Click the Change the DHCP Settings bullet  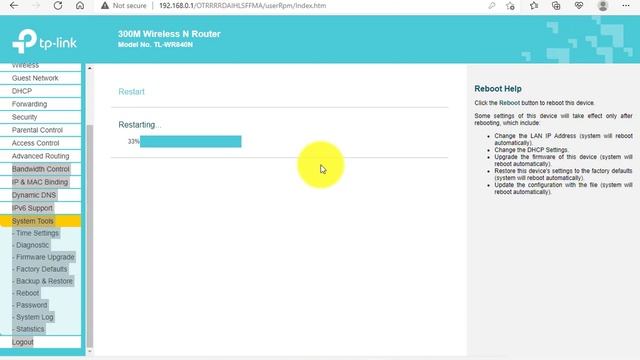coord(531,150)
